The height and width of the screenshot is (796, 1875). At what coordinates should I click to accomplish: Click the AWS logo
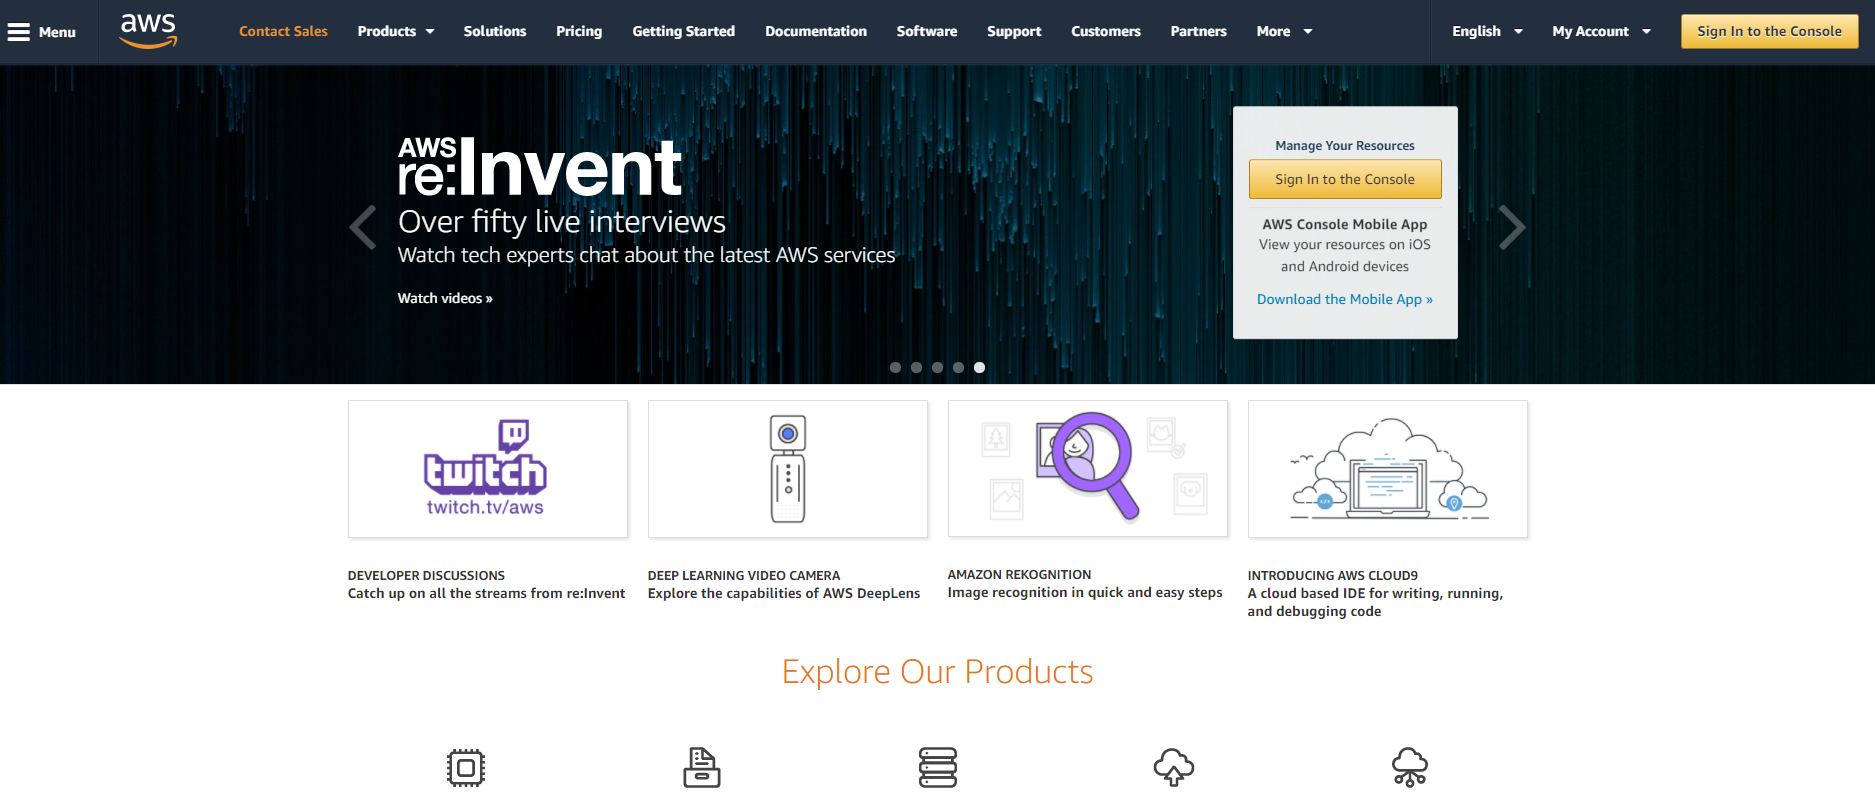coord(148,31)
